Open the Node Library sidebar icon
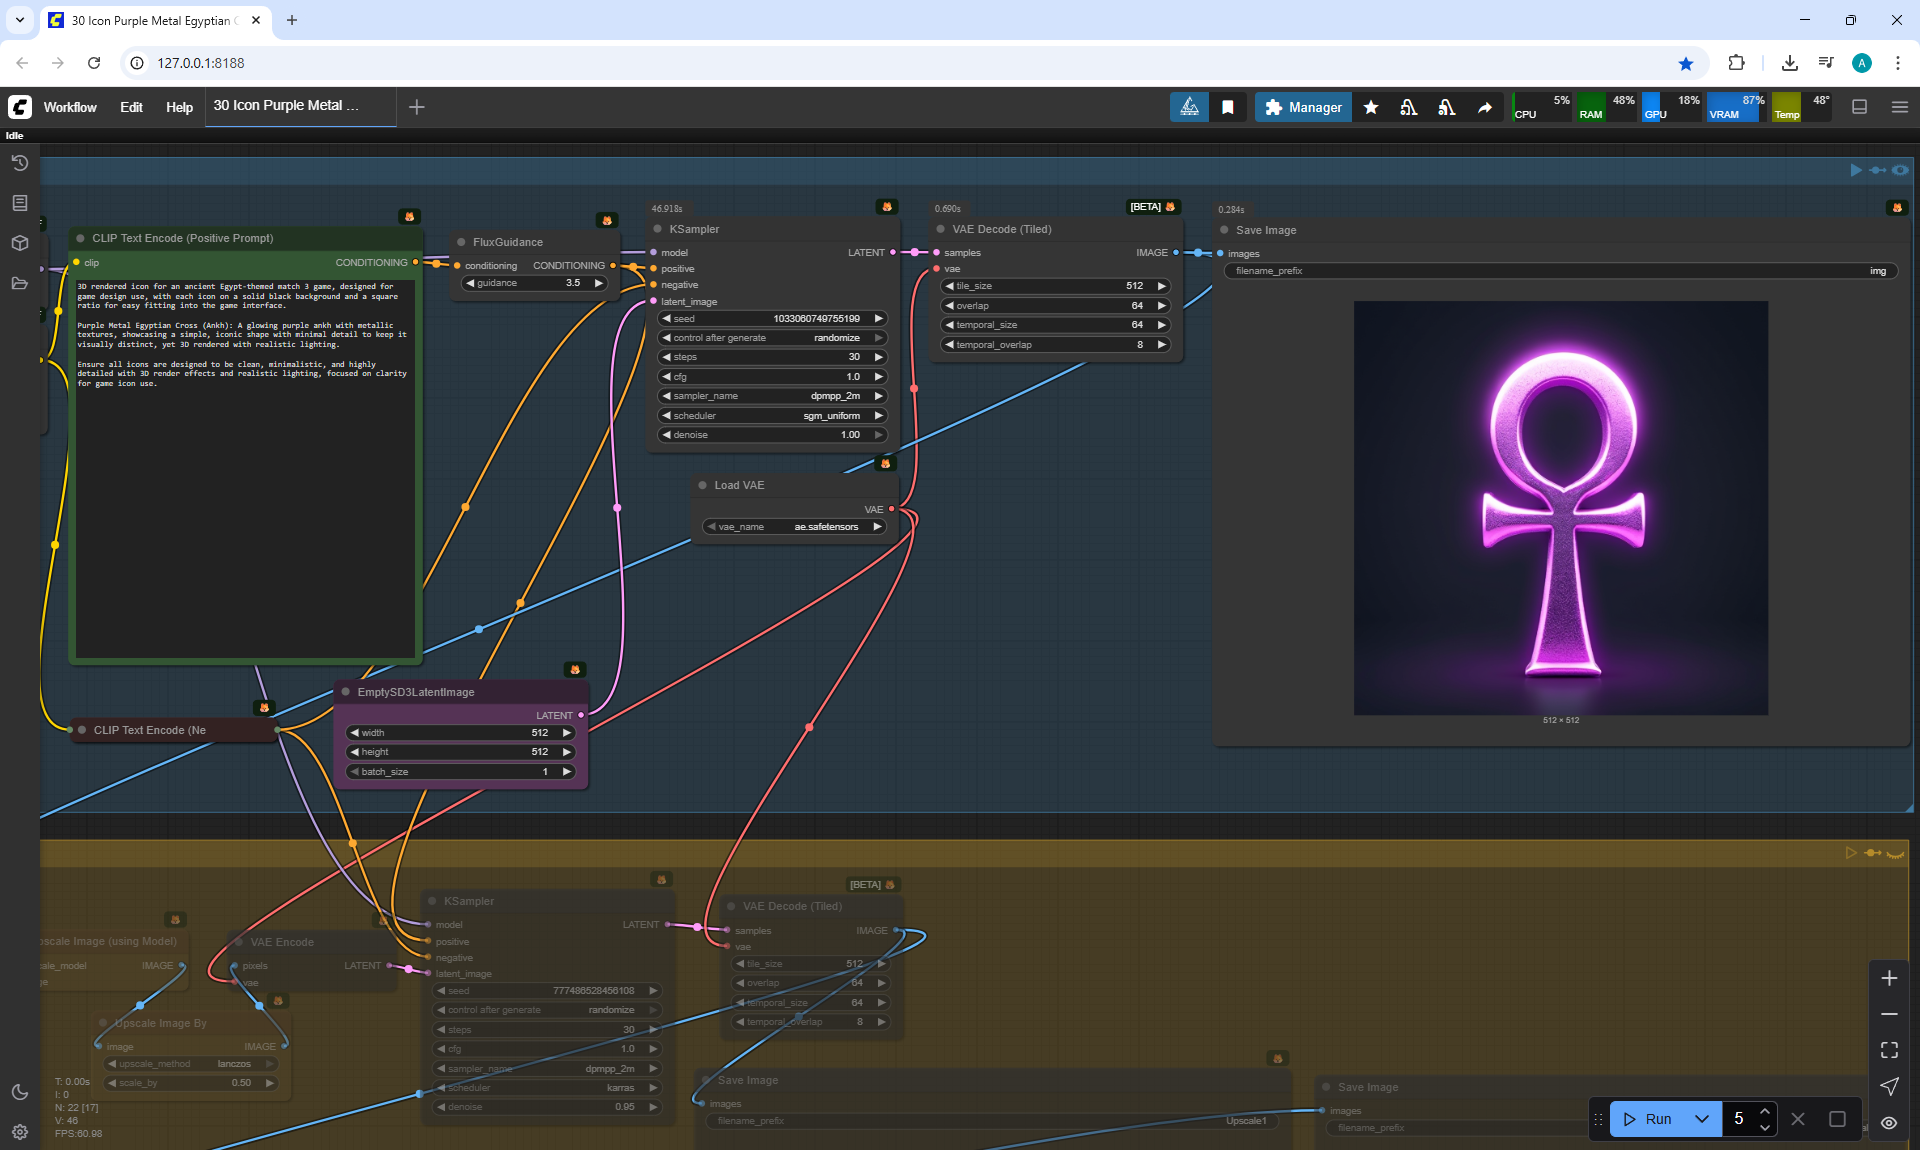 pos(19,203)
